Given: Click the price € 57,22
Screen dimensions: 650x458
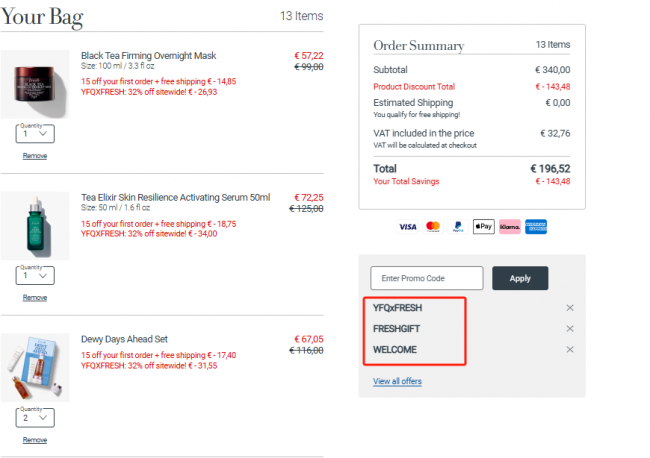Looking at the screenshot, I should click(x=308, y=56).
